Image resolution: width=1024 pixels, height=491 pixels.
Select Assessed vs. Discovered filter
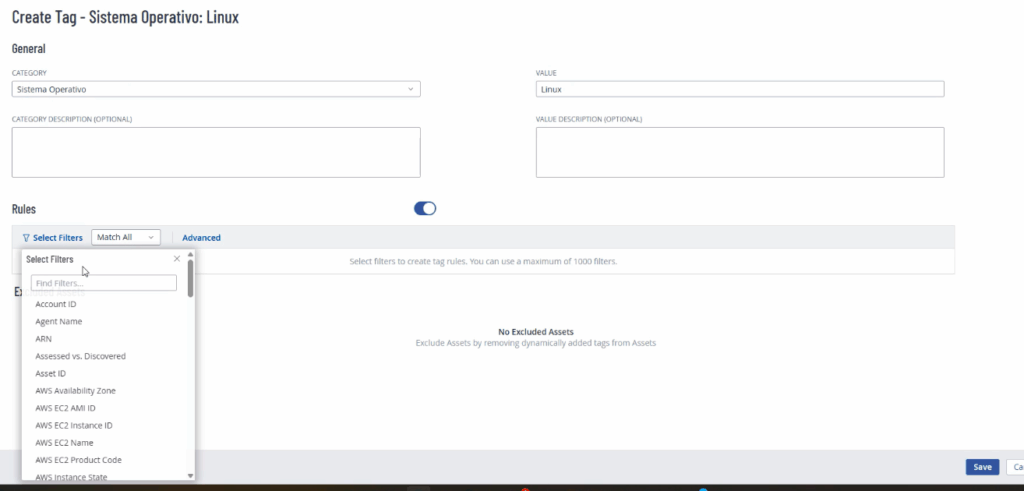[80, 356]
